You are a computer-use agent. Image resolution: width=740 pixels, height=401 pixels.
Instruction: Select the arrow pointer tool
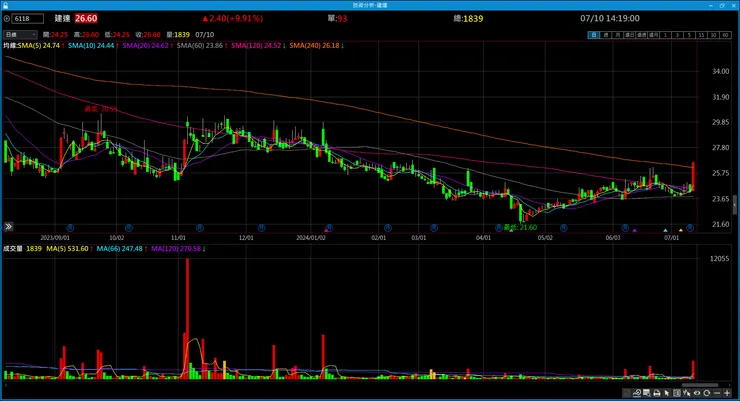[667, 393]
